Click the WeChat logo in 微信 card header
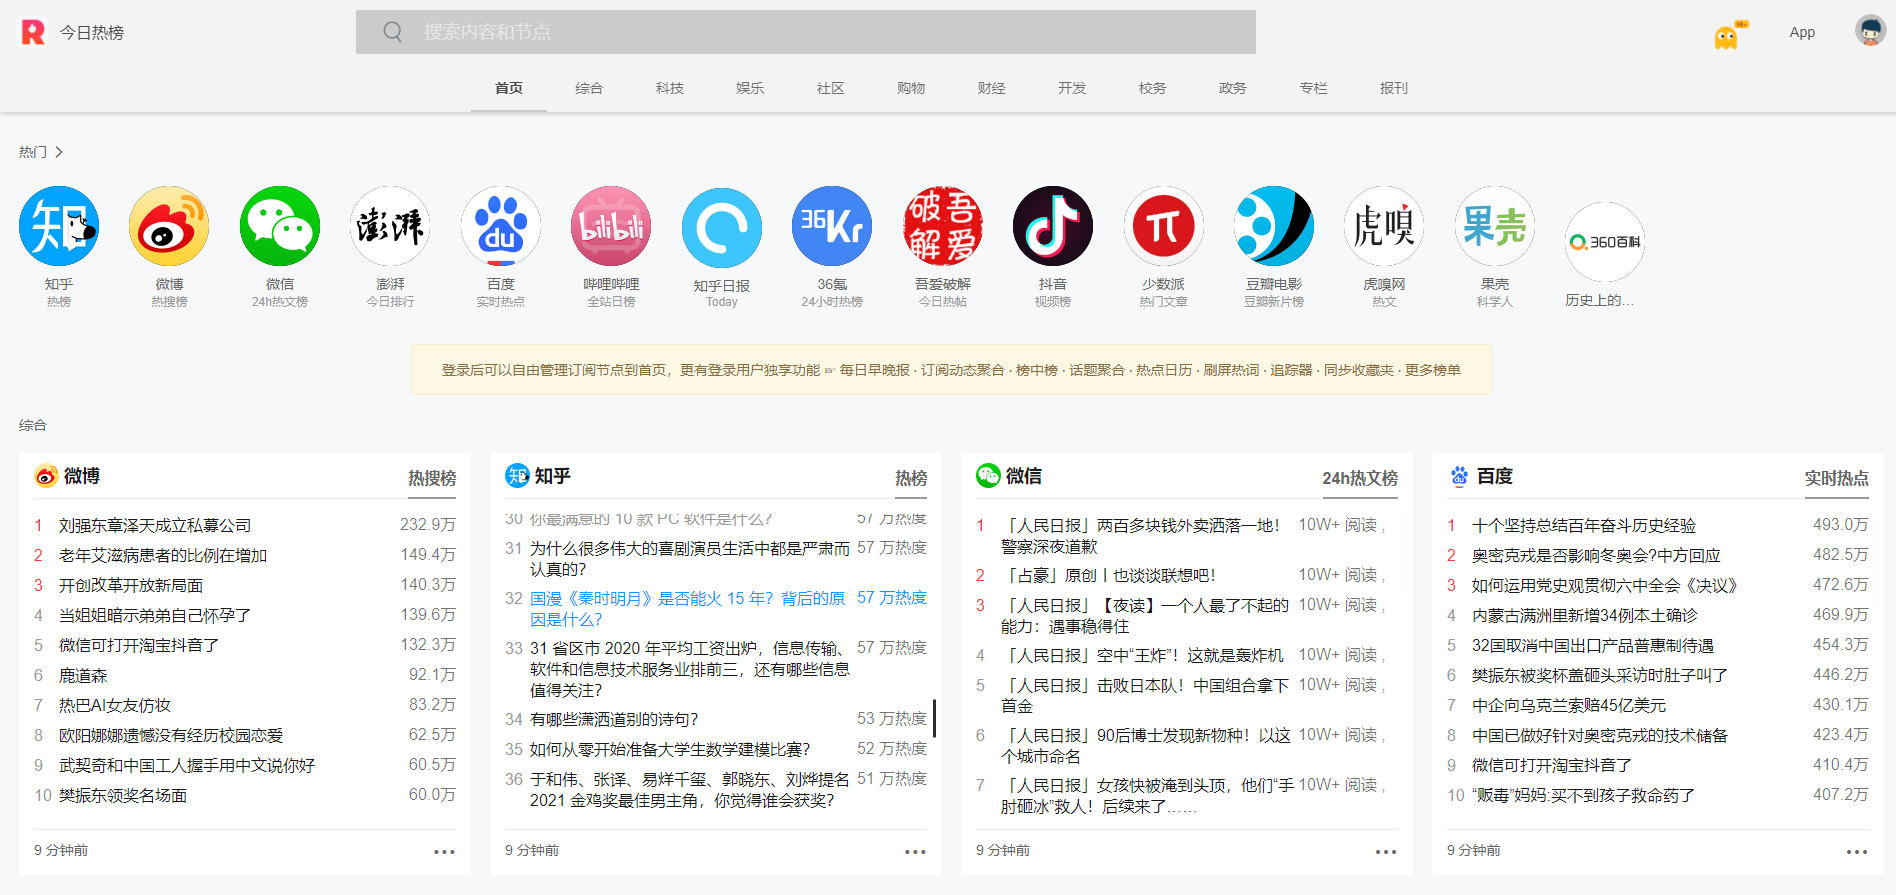 point(988,476)
